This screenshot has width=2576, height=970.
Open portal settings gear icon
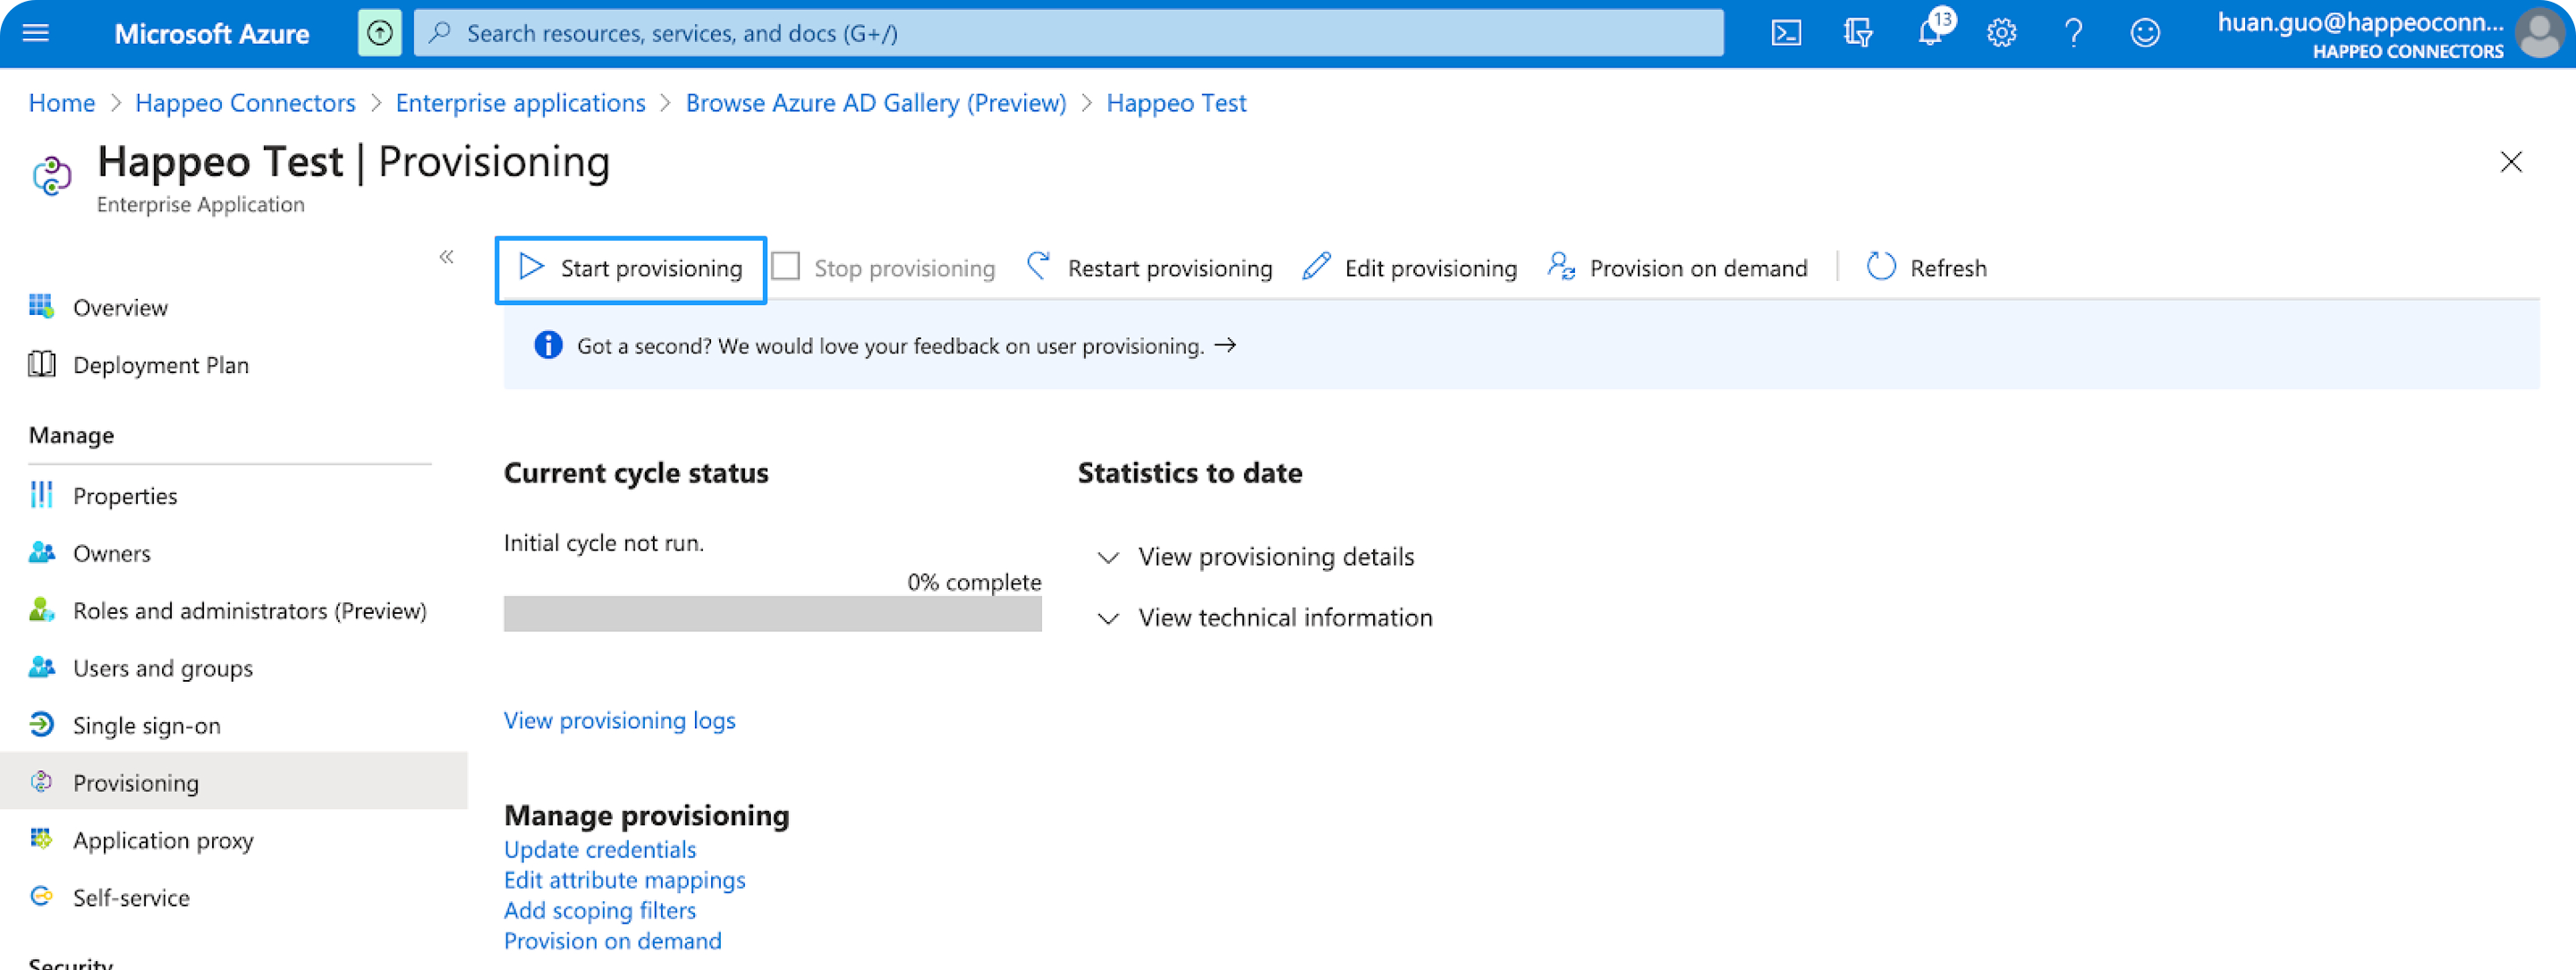(x=2001, y=33)
